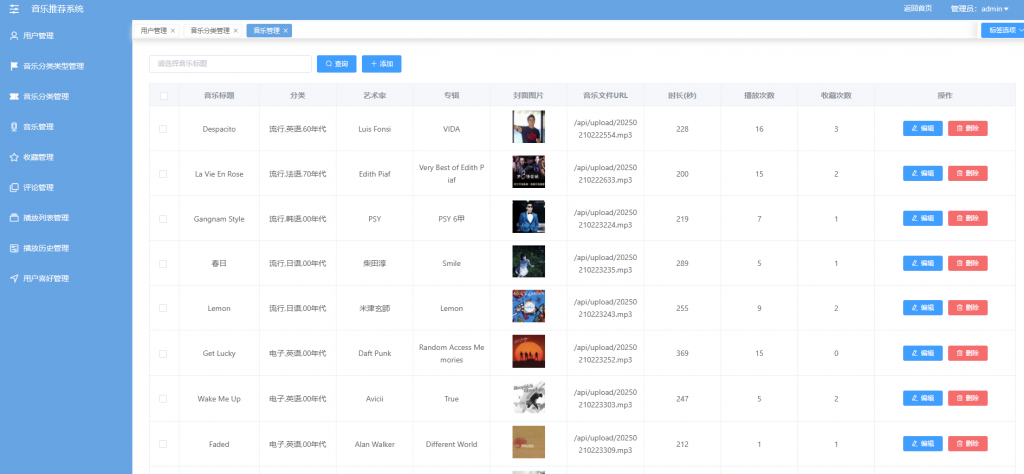The height and width of the screenshot is (474, 1024).
Task: Click the 添加 add button
Action: pyautogui.click(x=381, y=64)
